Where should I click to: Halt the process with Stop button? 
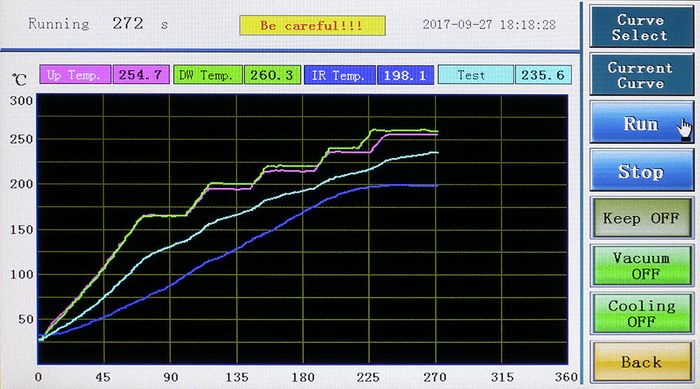coord(642,171)
